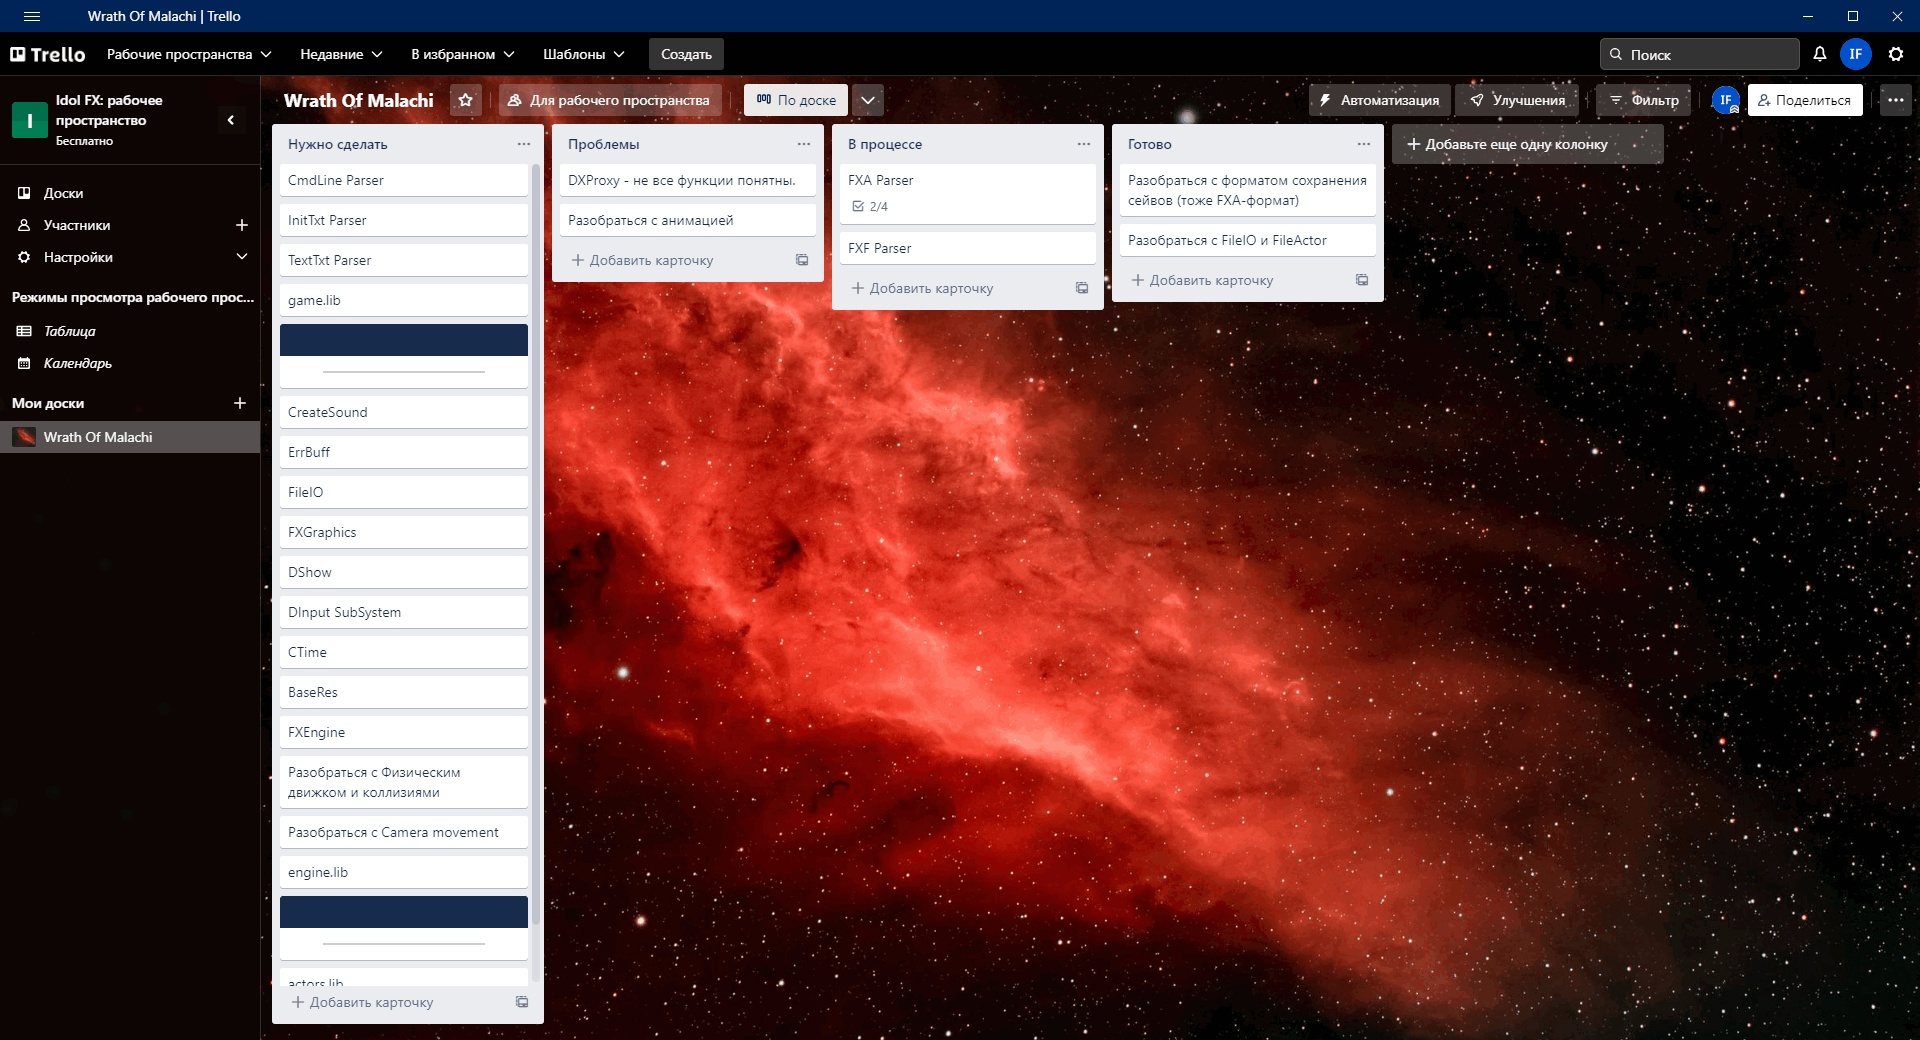Expand the Шаблоны dropdown
The height and width of the screenshot is (1040, 1920).
pyautogui.click(x=584, y=54)
